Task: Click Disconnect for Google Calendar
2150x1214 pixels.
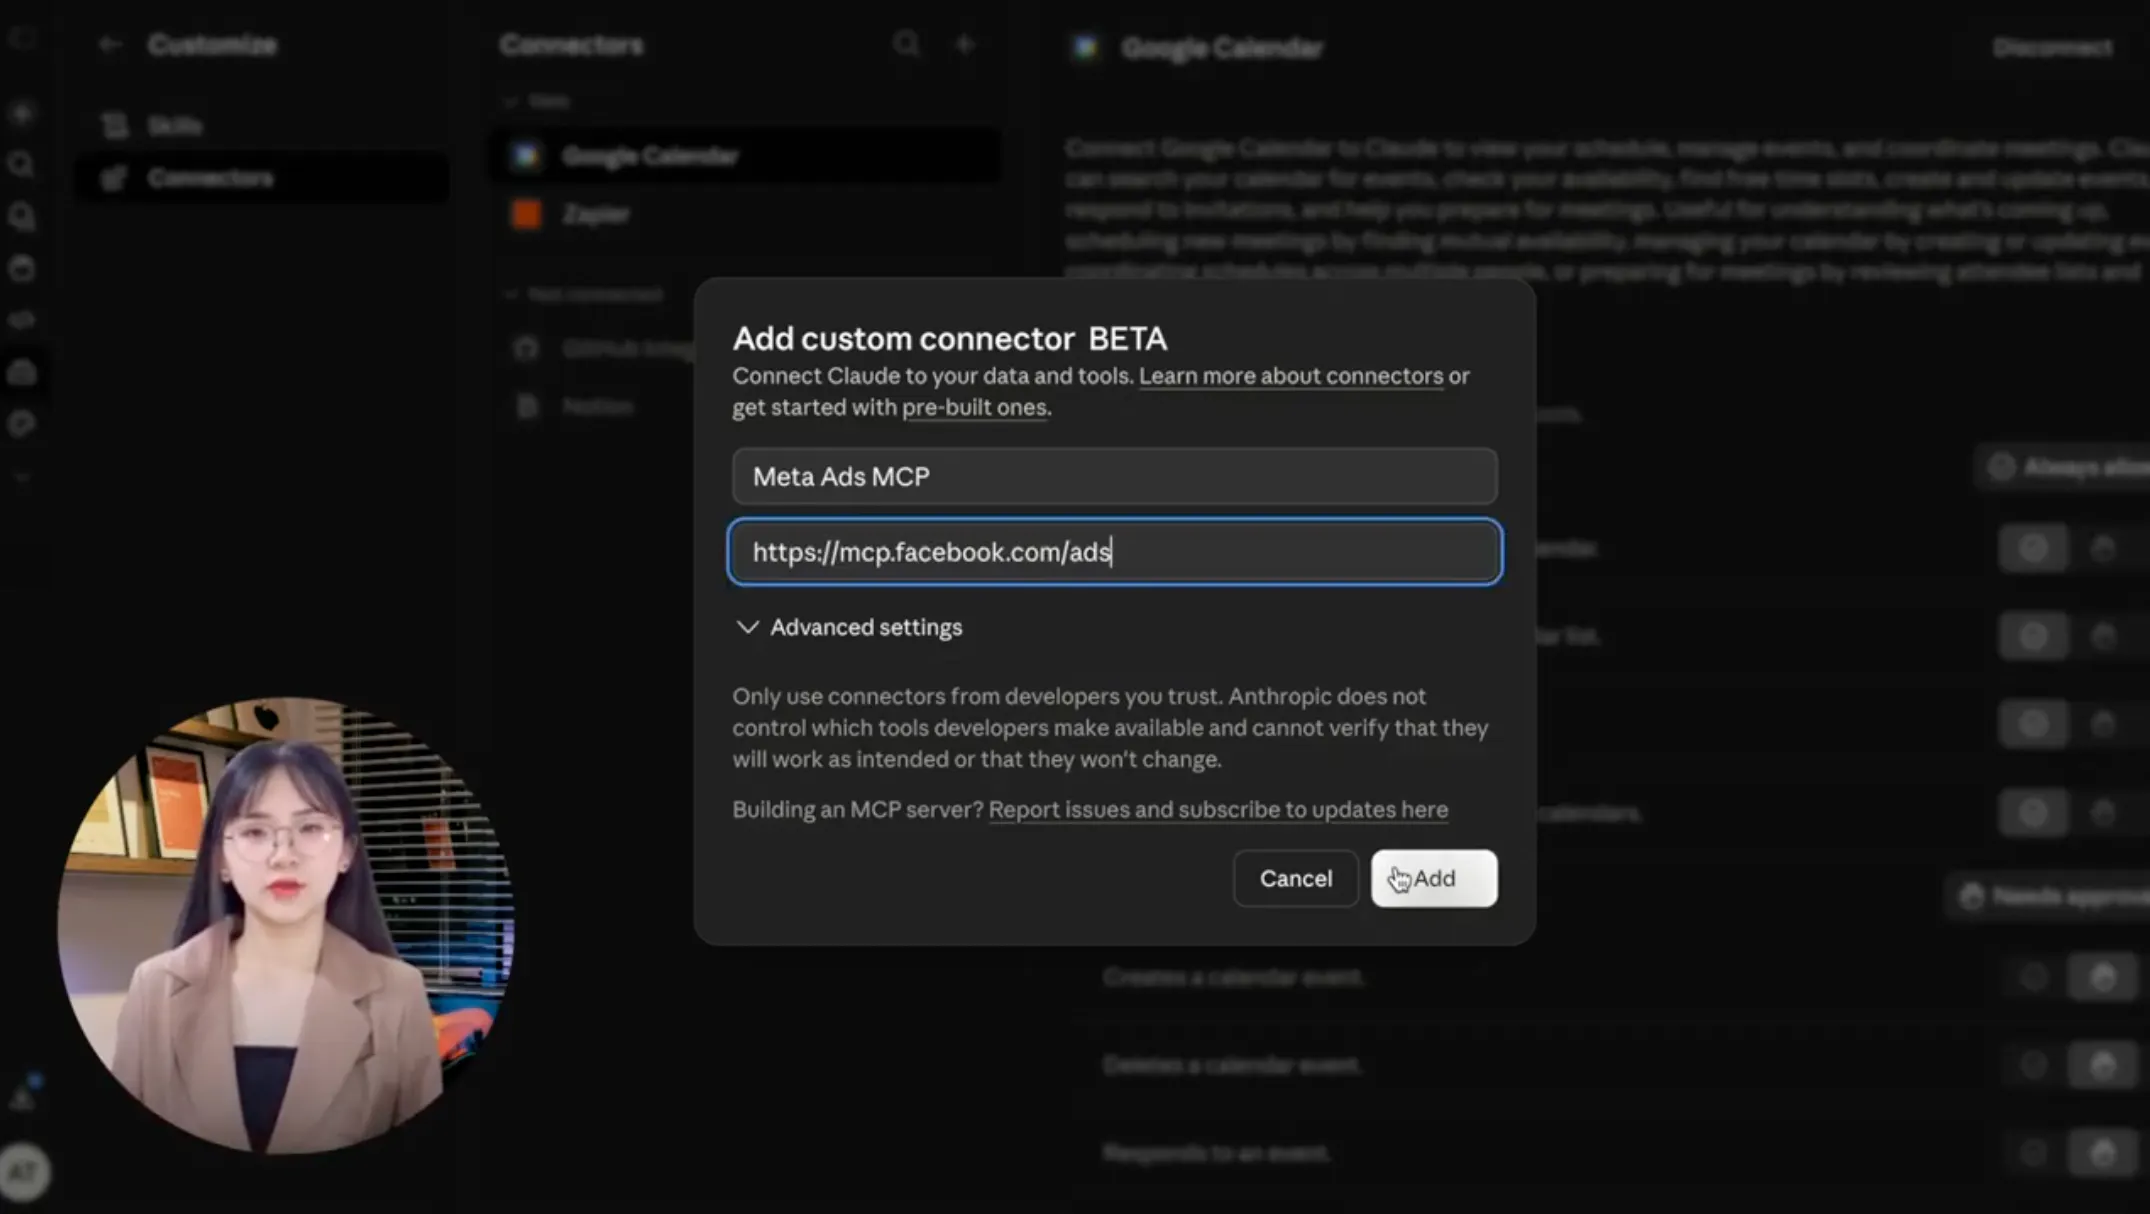Action: click(x=2052, y=47)
